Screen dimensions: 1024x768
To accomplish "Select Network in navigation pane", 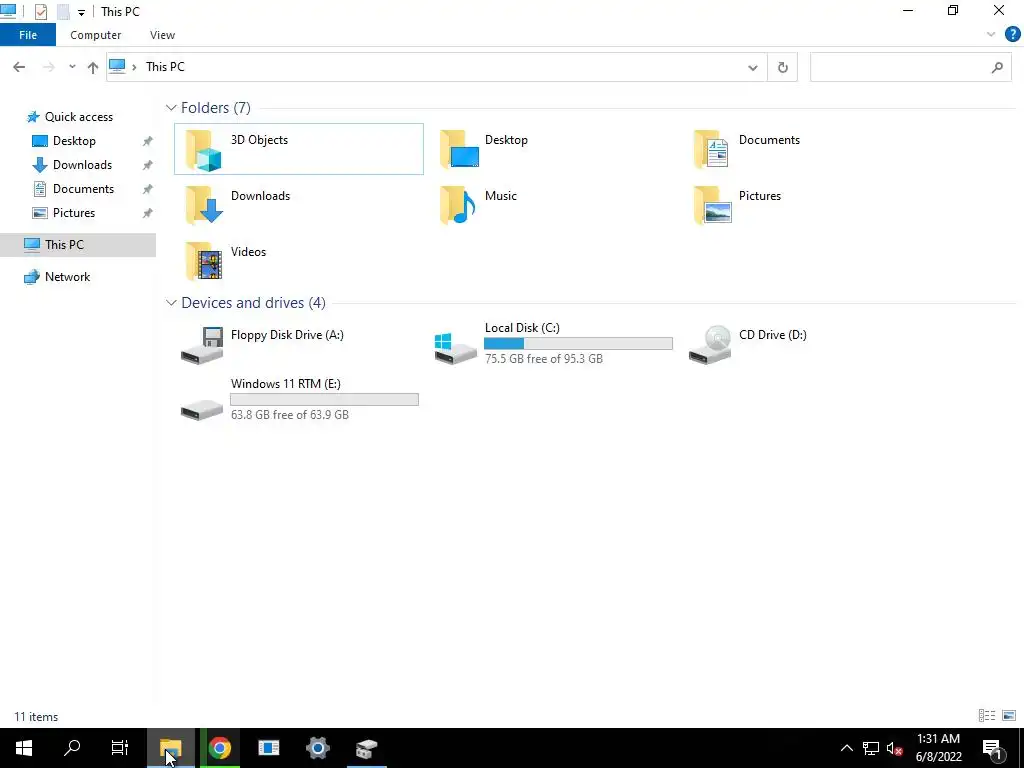I will point(67,277).
